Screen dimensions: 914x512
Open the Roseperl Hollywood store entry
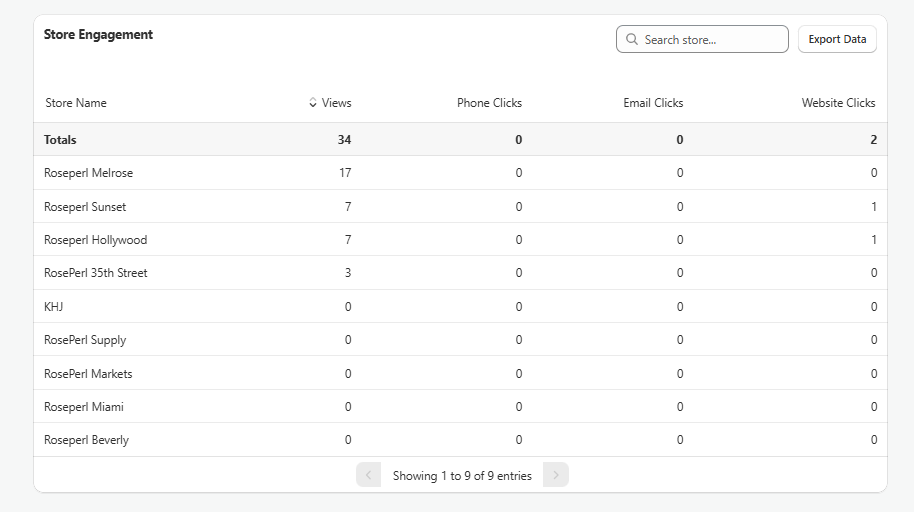[95, 240]
